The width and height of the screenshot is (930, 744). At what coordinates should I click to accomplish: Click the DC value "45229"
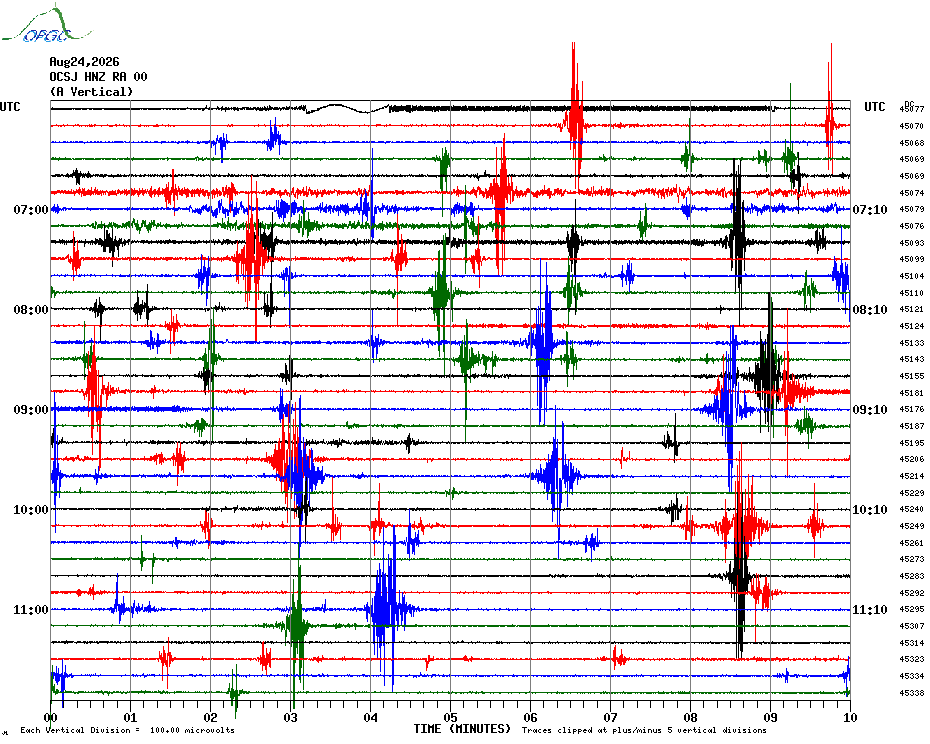click(x=912, y=493)
